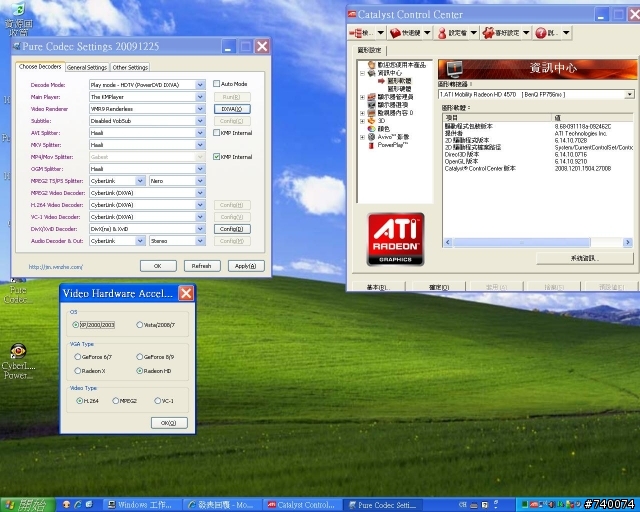Switch to Windows Task Manager taskbar item
This screenshot has height=512, width=640.
139,505
